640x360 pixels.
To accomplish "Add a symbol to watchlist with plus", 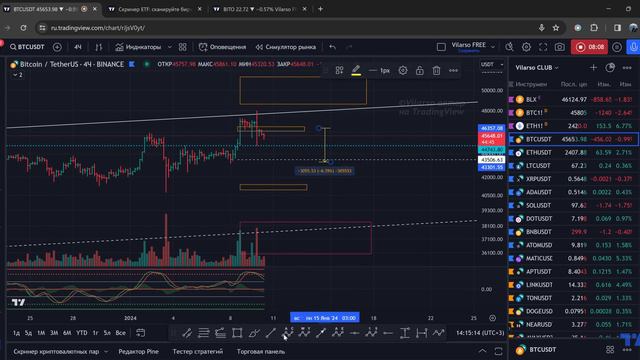I will click(593, 67).
